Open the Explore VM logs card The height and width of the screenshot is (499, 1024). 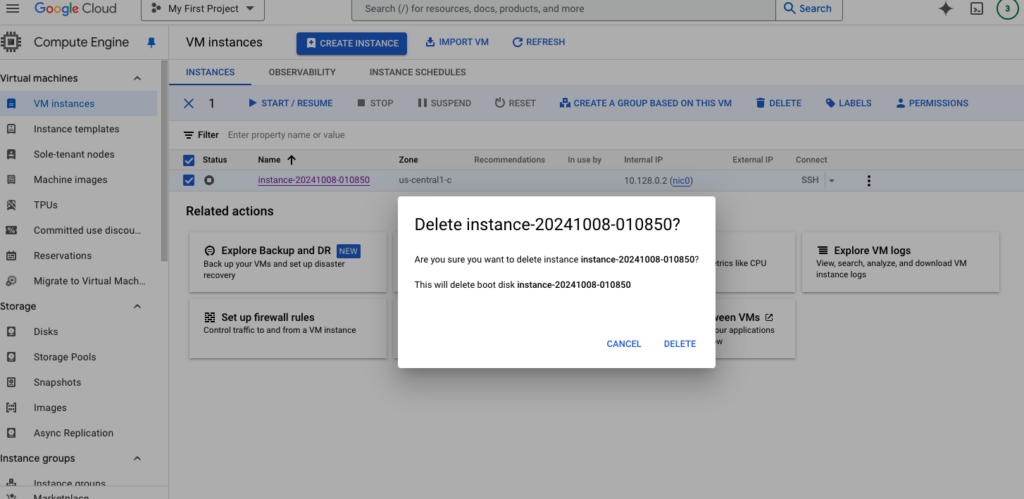[x=901, y=263]
